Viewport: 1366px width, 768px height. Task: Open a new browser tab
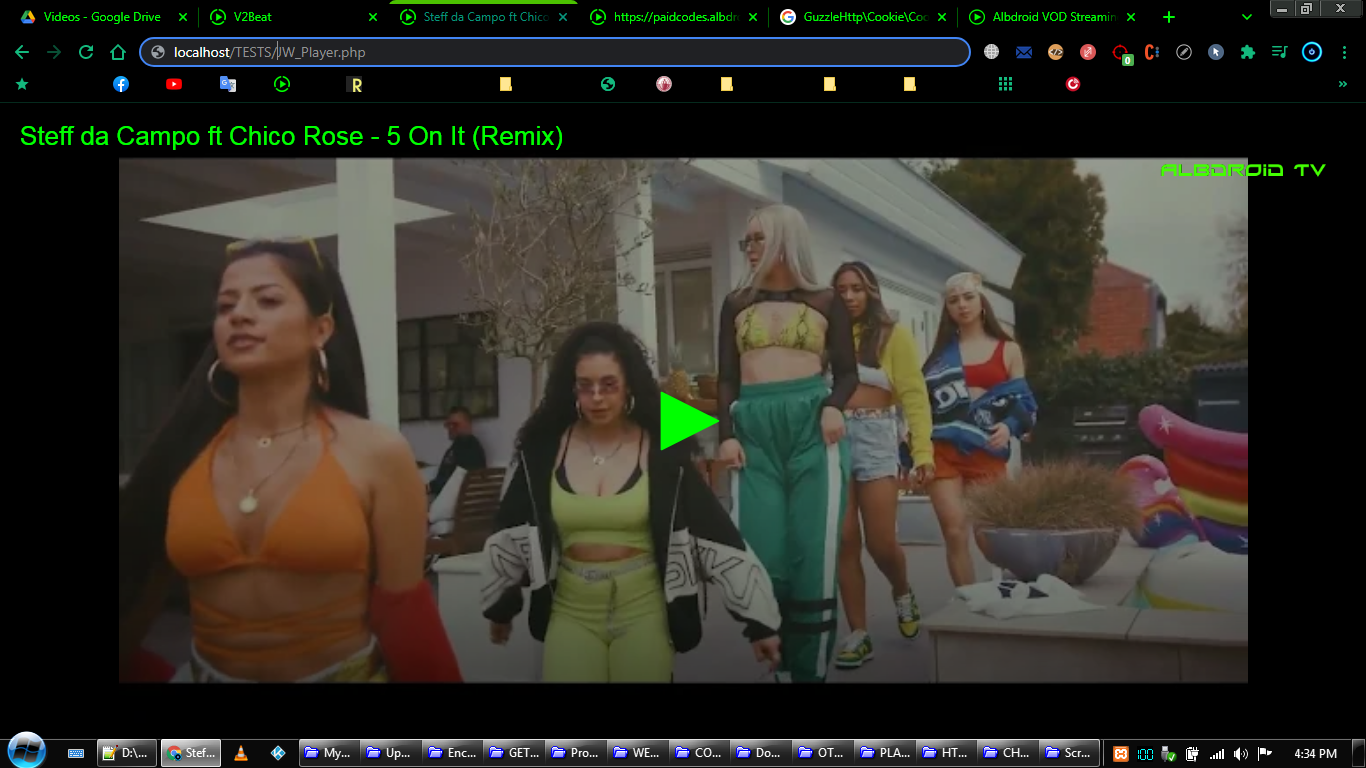(1169, 17)
